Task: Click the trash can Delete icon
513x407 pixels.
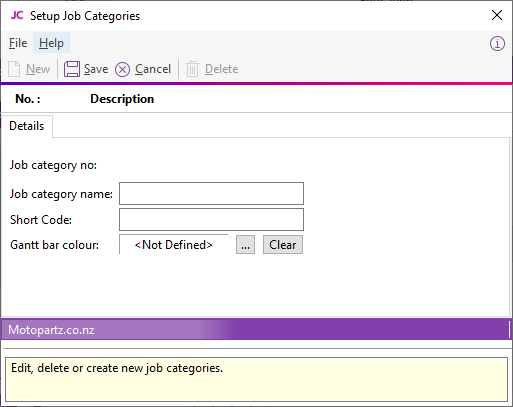Action: (x=192, y=69)
